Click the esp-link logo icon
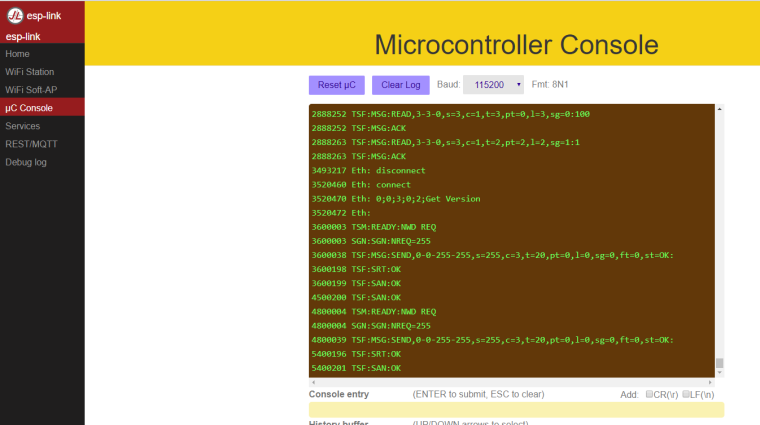Image resolution: width=760 pixels, height=425 pixels. pyautogui.click(x=15, y=16)
